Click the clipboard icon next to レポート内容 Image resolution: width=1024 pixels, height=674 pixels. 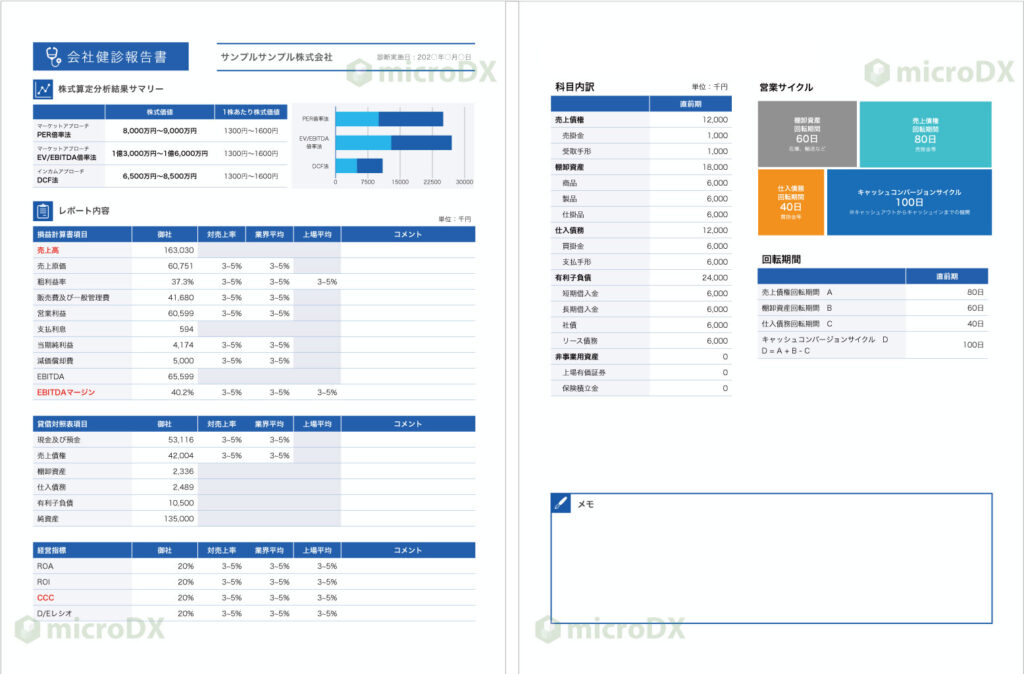coord(43,211)
